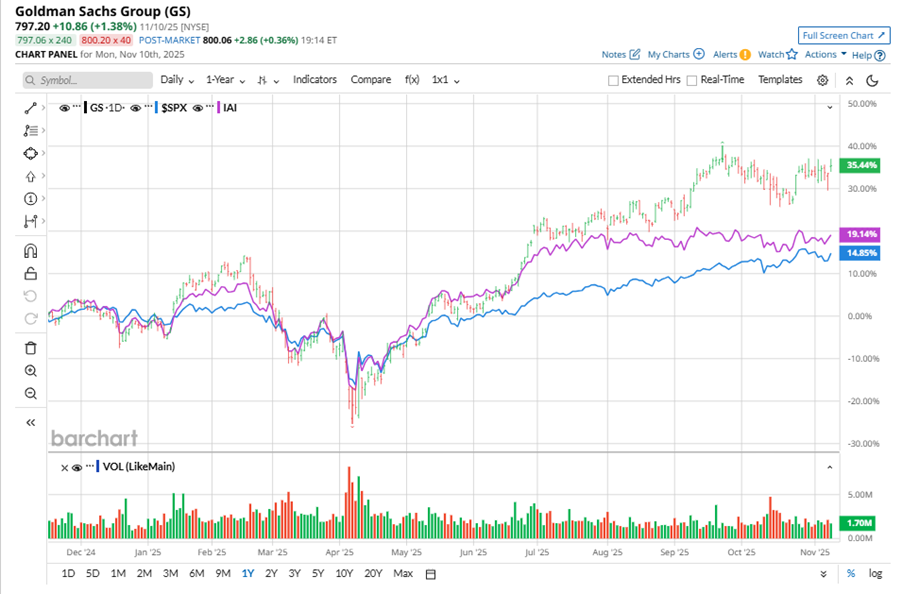Open the Daily interval dropdown

[x=177, y=80]
